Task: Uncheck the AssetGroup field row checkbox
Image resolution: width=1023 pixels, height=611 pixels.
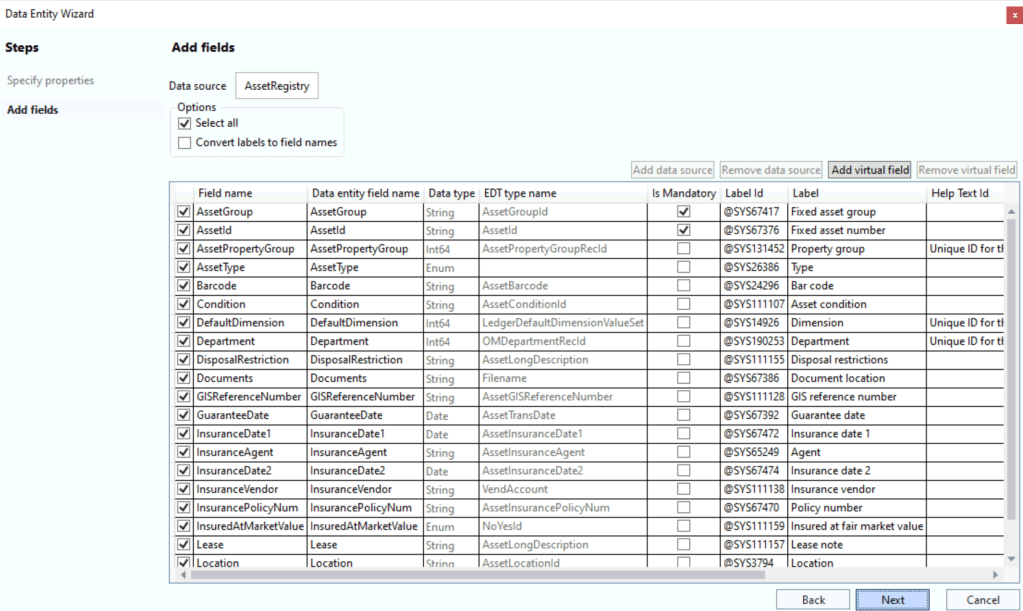Action: 183,212
